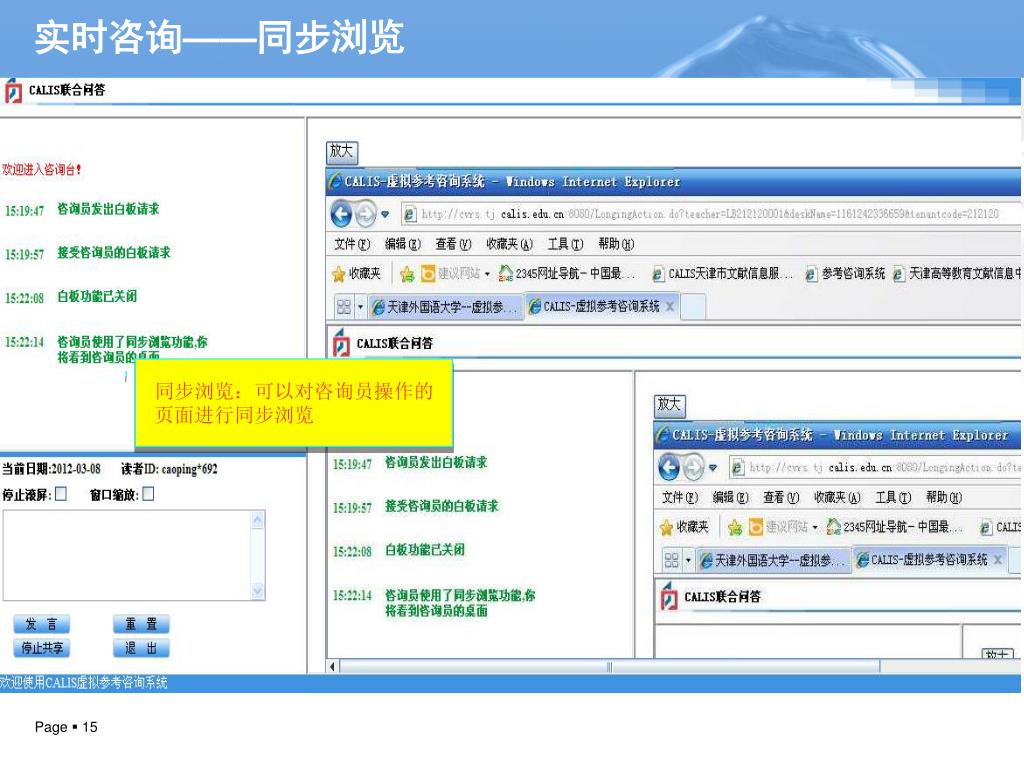
Task: Switch to 天津外国语大学 tab in inner nested browser
Action: pos(774,560)
